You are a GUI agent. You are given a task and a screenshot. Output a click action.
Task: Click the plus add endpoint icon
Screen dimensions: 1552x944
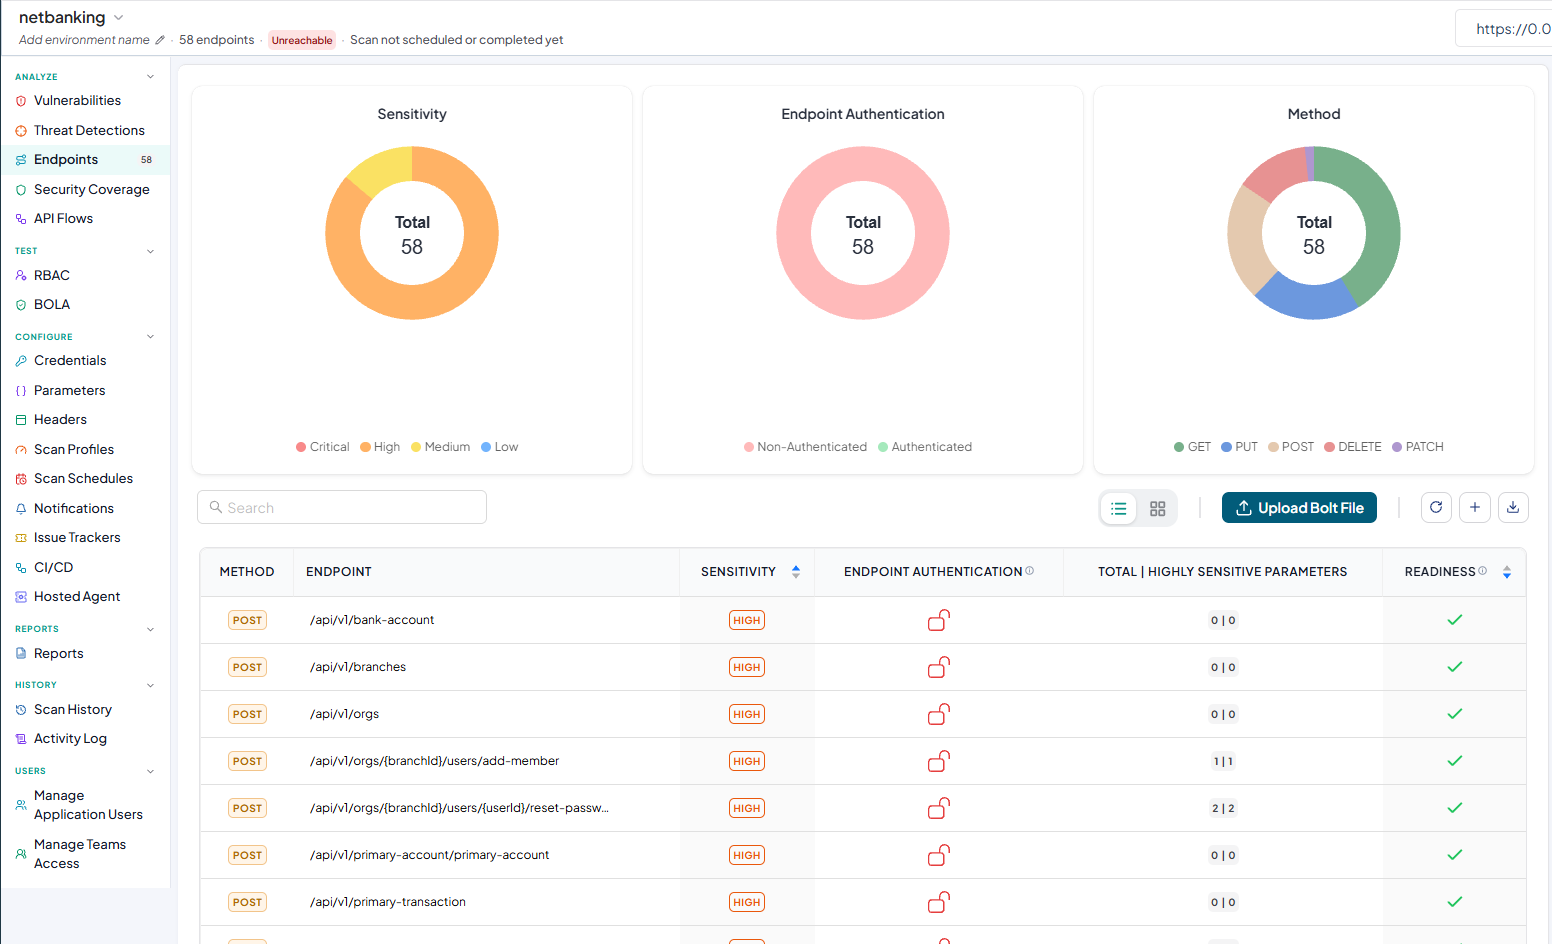[1475, 507]
